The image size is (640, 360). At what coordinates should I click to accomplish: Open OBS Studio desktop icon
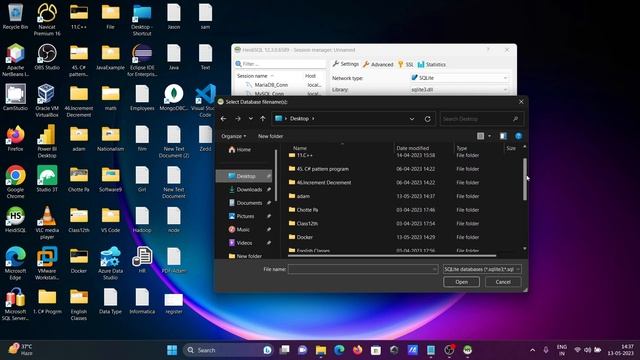pos(47,57)
